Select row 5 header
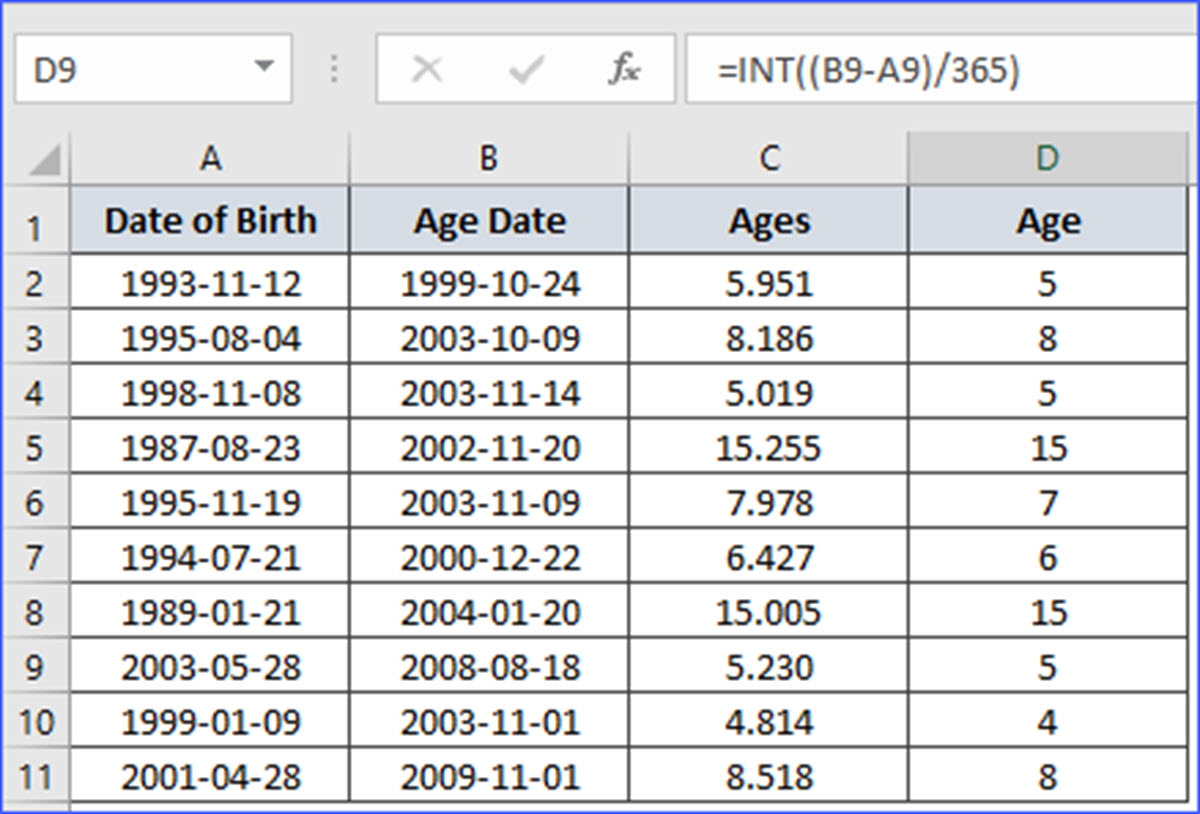 click(35, 448)
